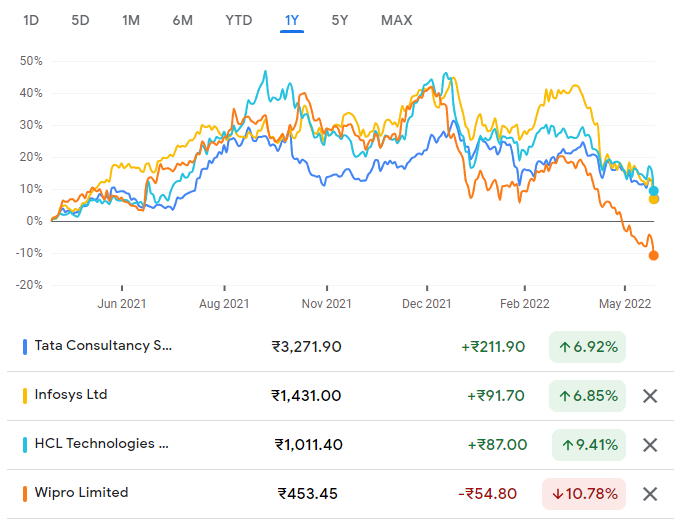Click the May 2022 axis label
679x523 pixels.
click(625, 304)
